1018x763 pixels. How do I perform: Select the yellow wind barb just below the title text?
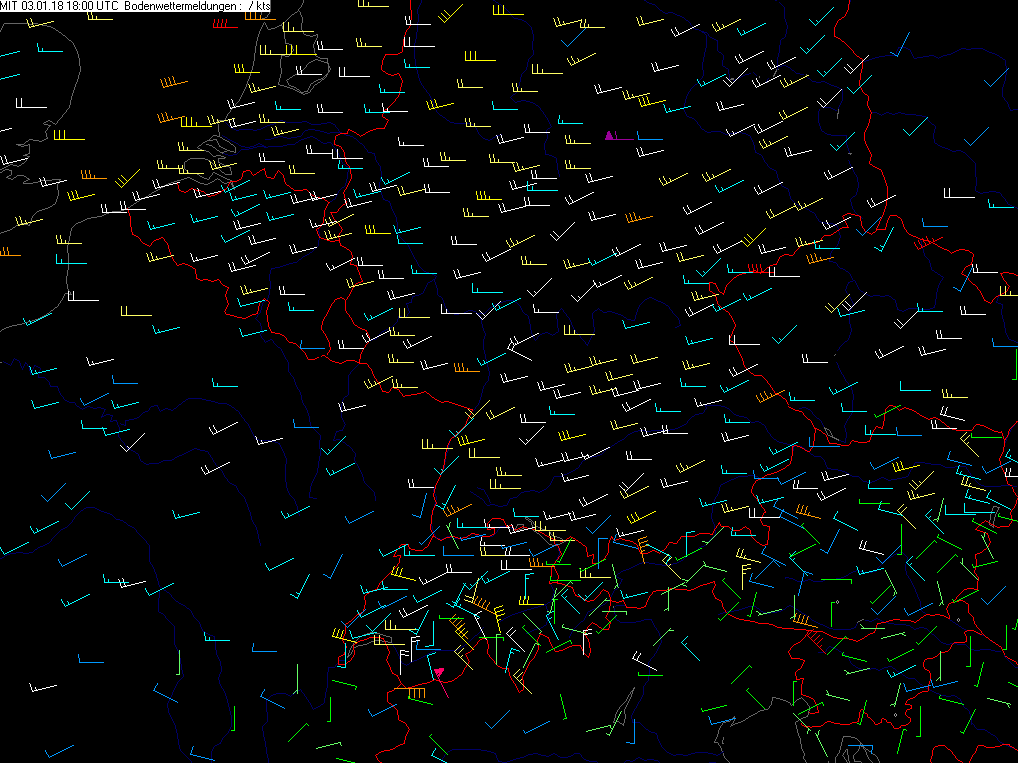tap(99, 16)
